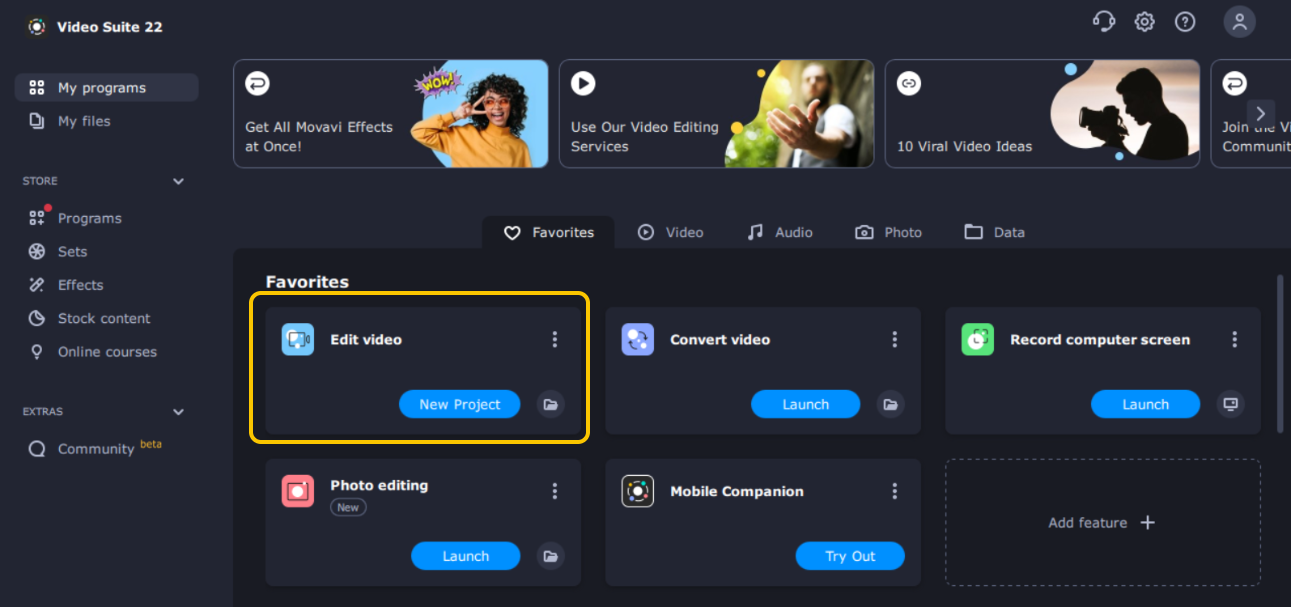1291x607 pixels.
Task: Open settings via the gear icon
Action: click(x=1144, y=22)
